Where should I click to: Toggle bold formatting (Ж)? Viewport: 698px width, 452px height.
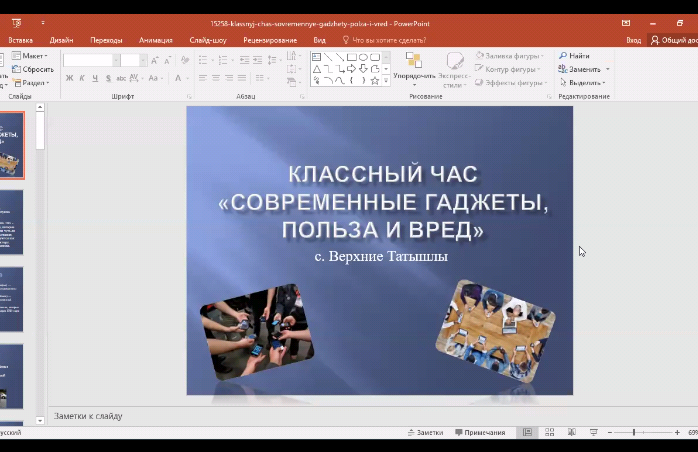pos(70,78)
